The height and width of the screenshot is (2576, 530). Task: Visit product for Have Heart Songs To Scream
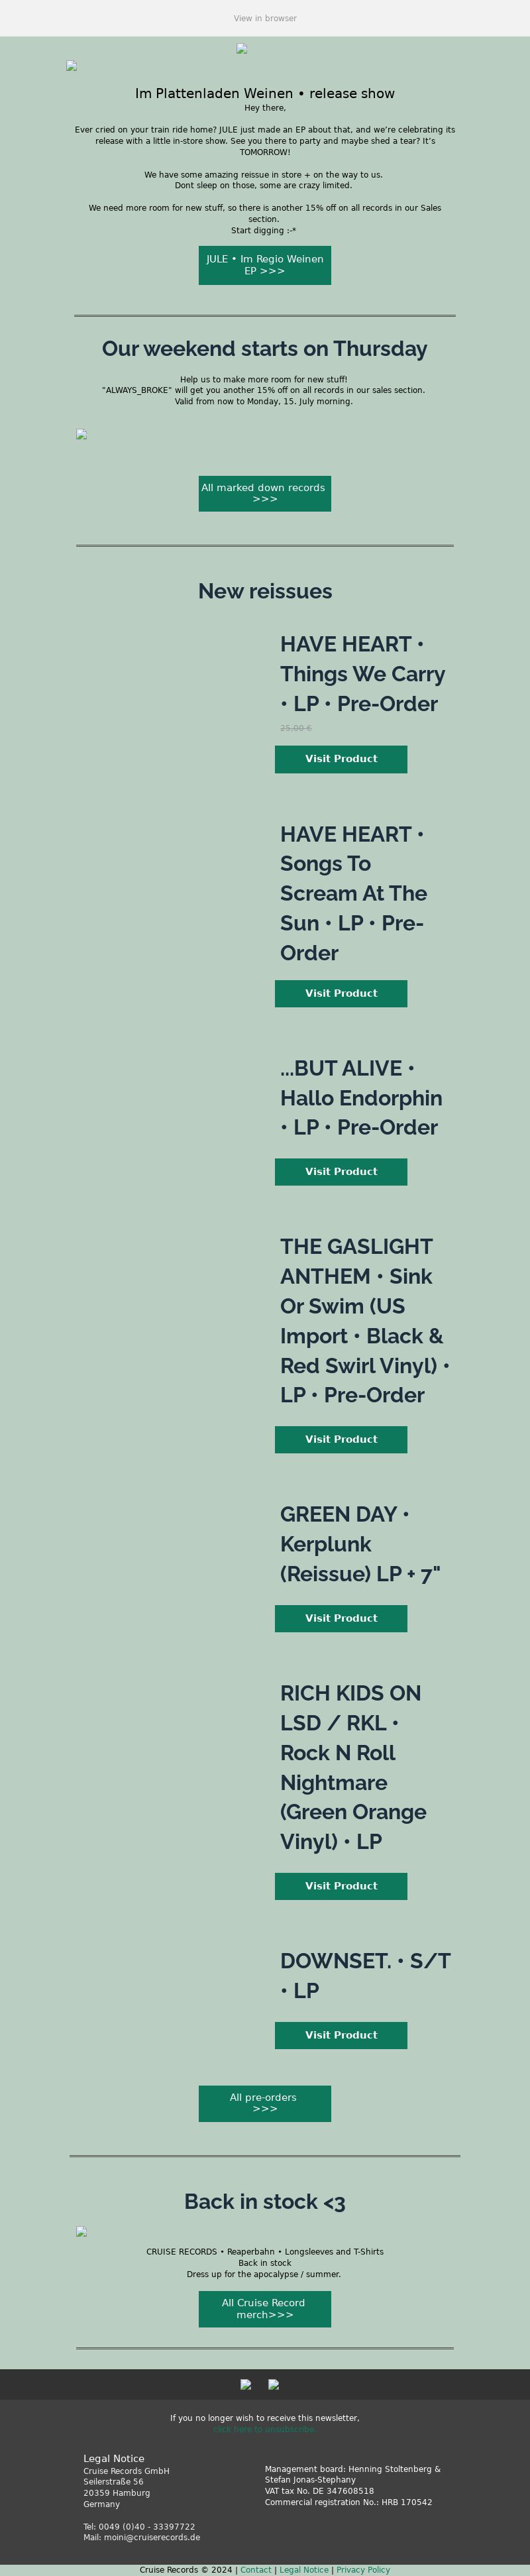pyautogui.click(x=341, y=993)
